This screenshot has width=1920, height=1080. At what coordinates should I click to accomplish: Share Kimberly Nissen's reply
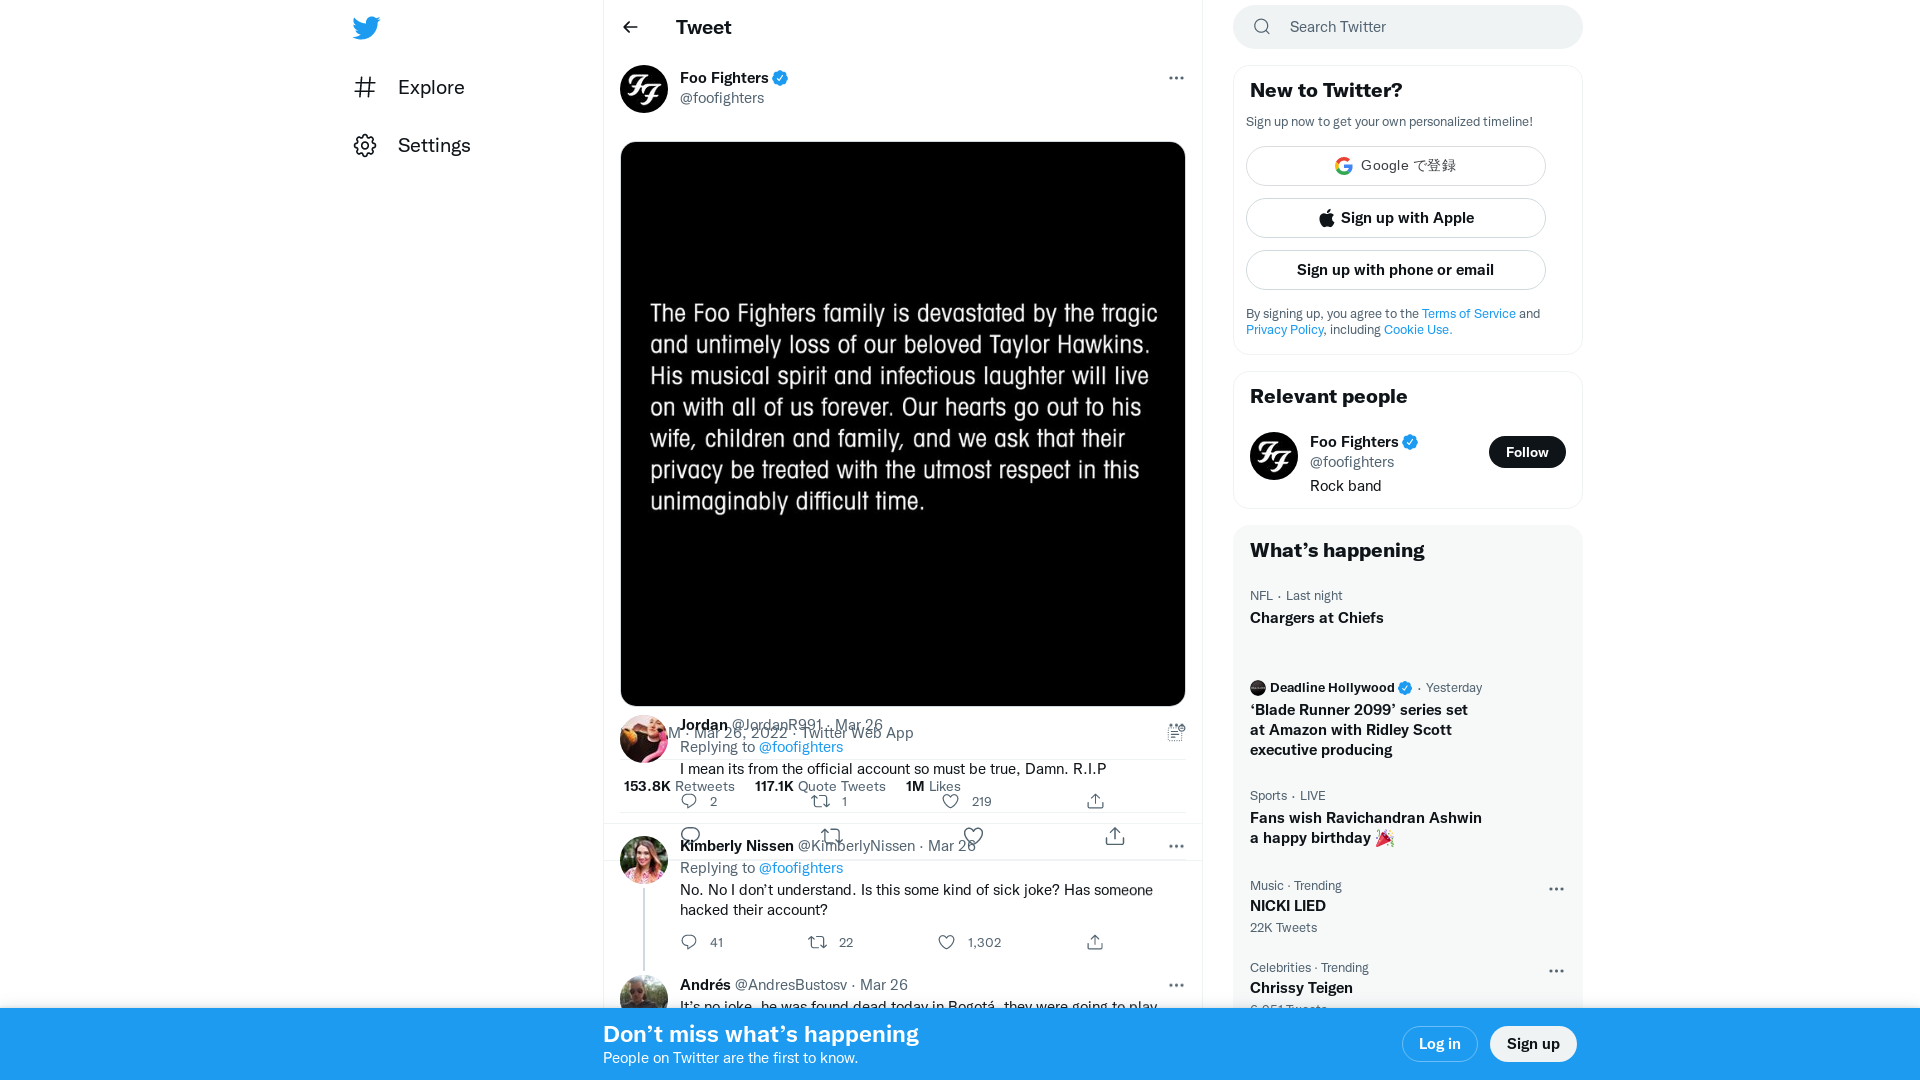coord(1095,942)
